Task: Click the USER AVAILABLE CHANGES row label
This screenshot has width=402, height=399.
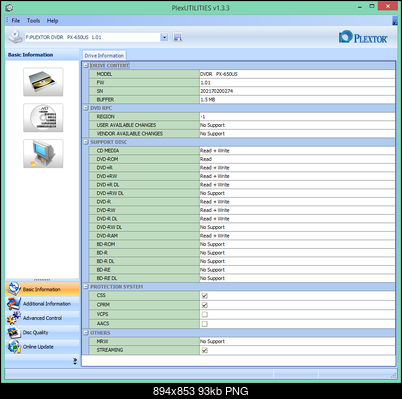Action: pyautogui.click(x=126, y=125)
